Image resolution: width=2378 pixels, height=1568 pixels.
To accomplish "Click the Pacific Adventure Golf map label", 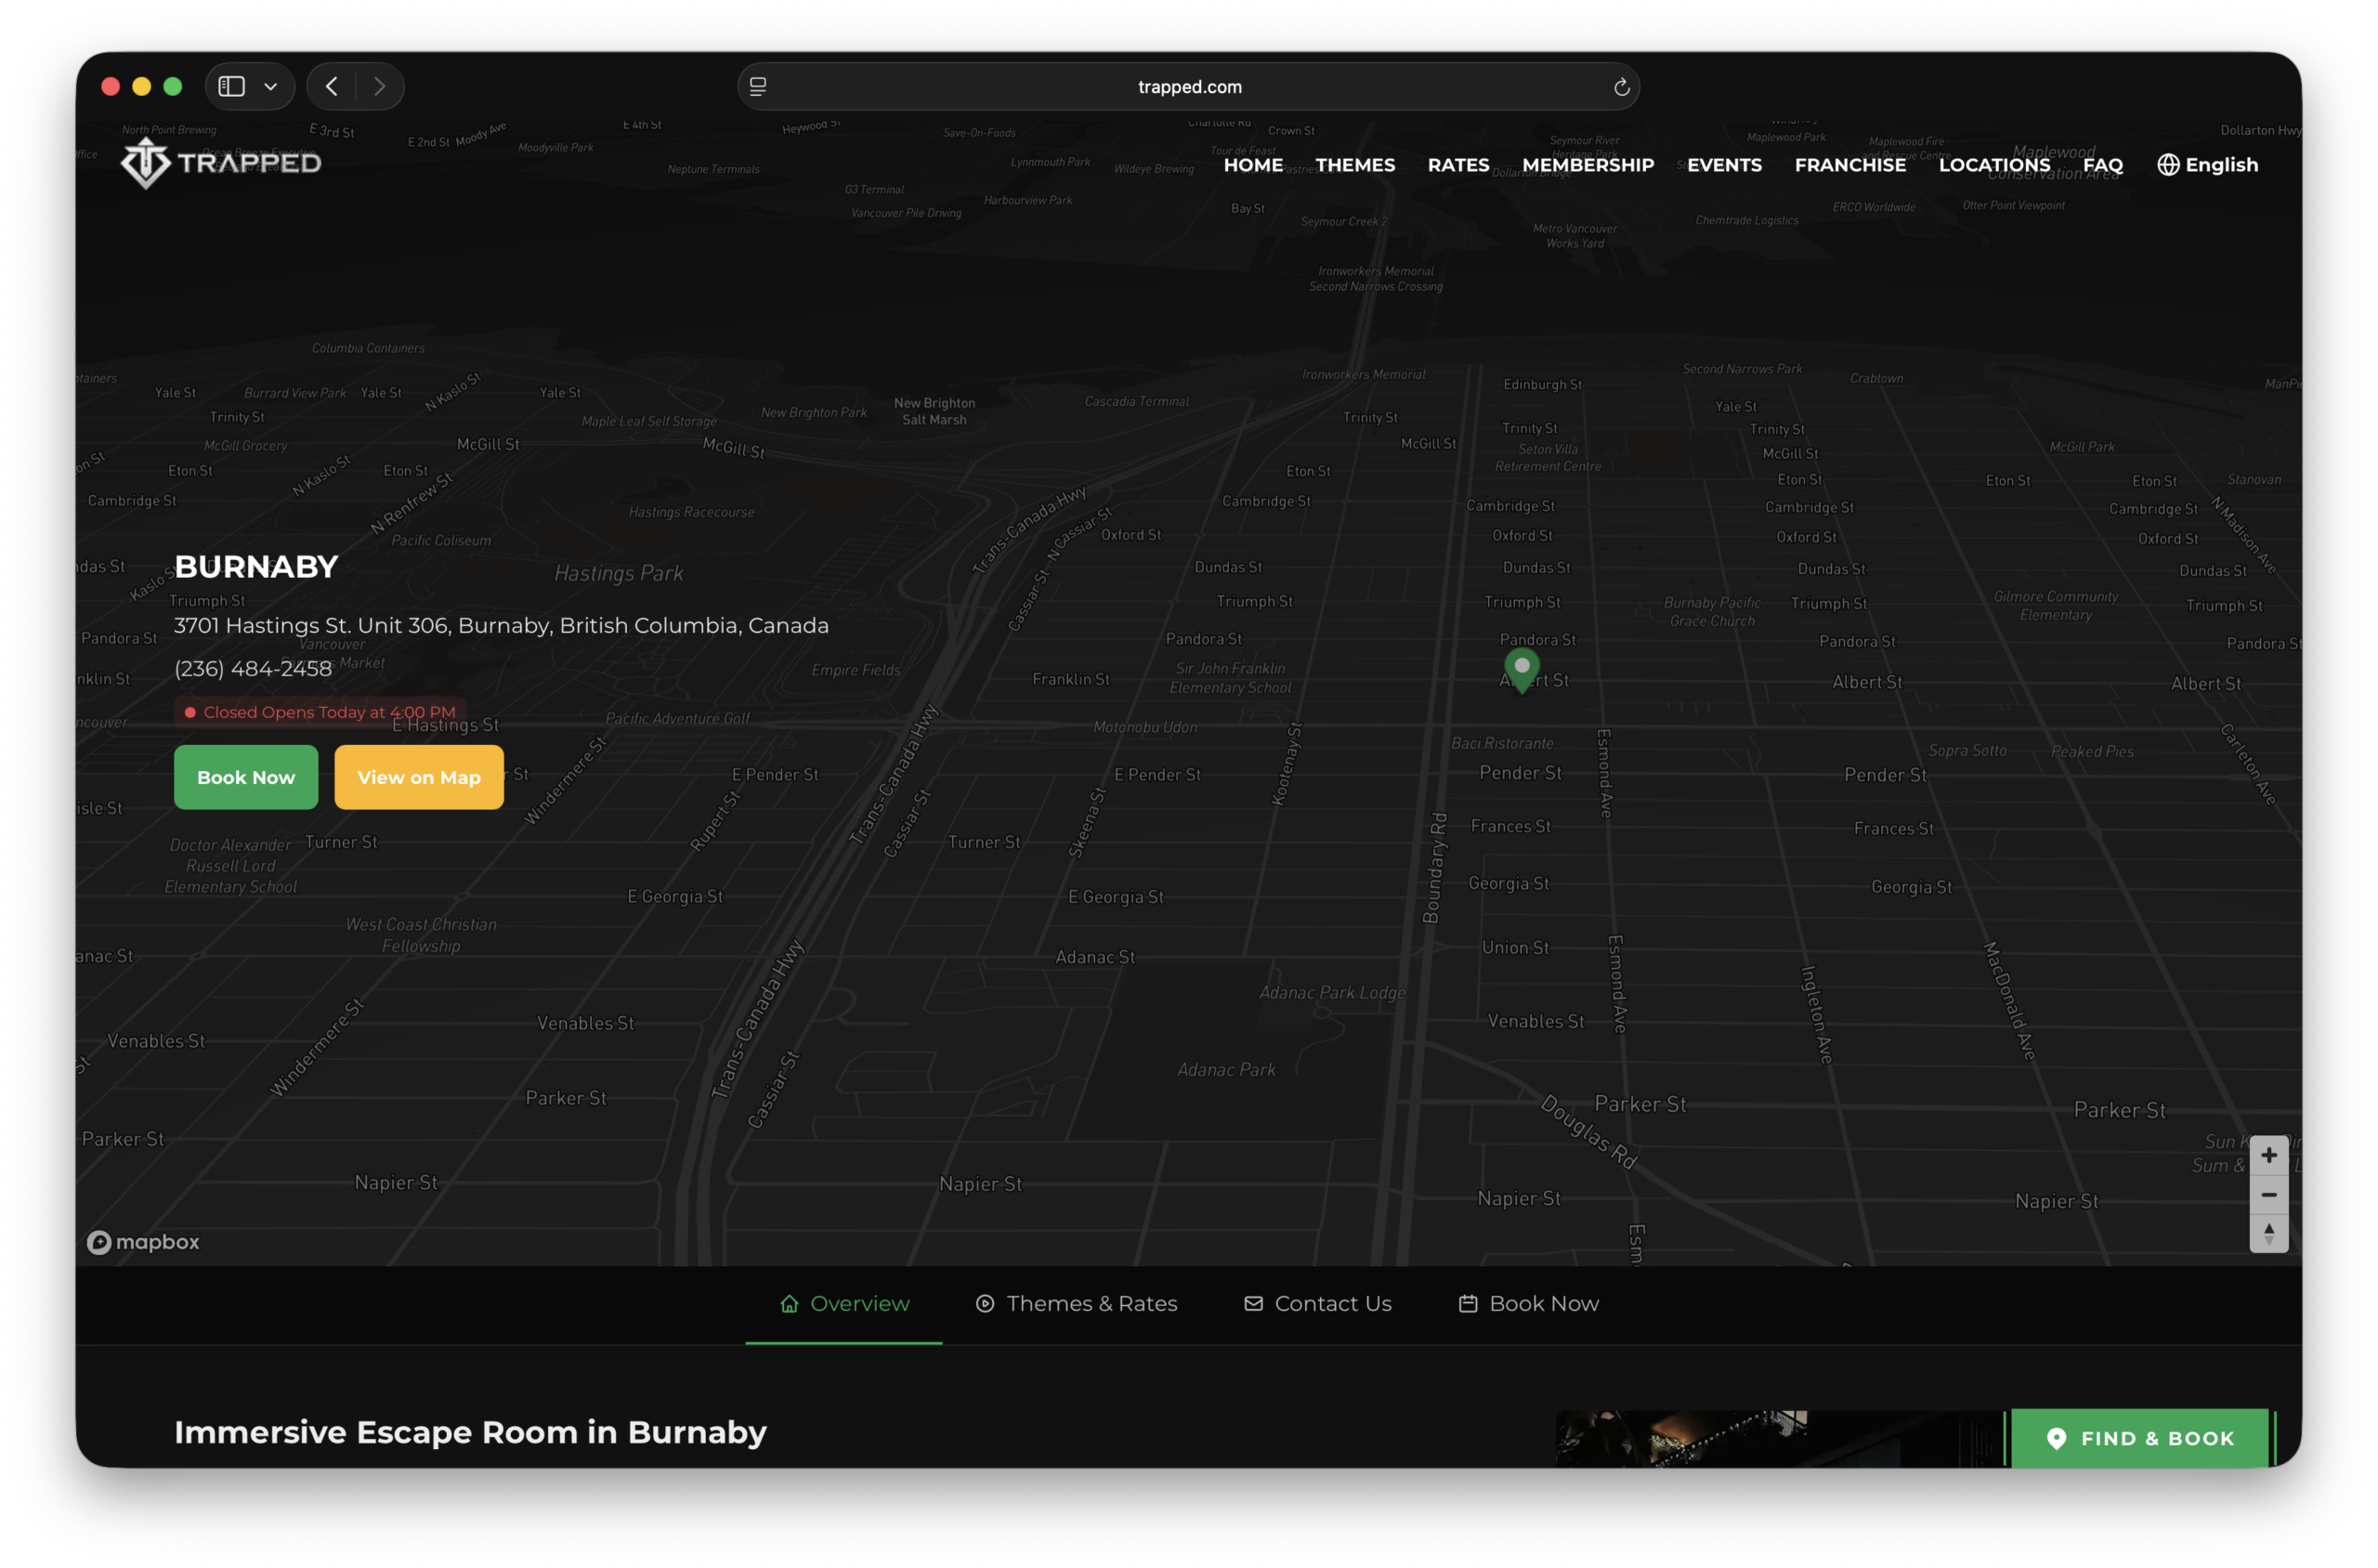I will point(677,718).
